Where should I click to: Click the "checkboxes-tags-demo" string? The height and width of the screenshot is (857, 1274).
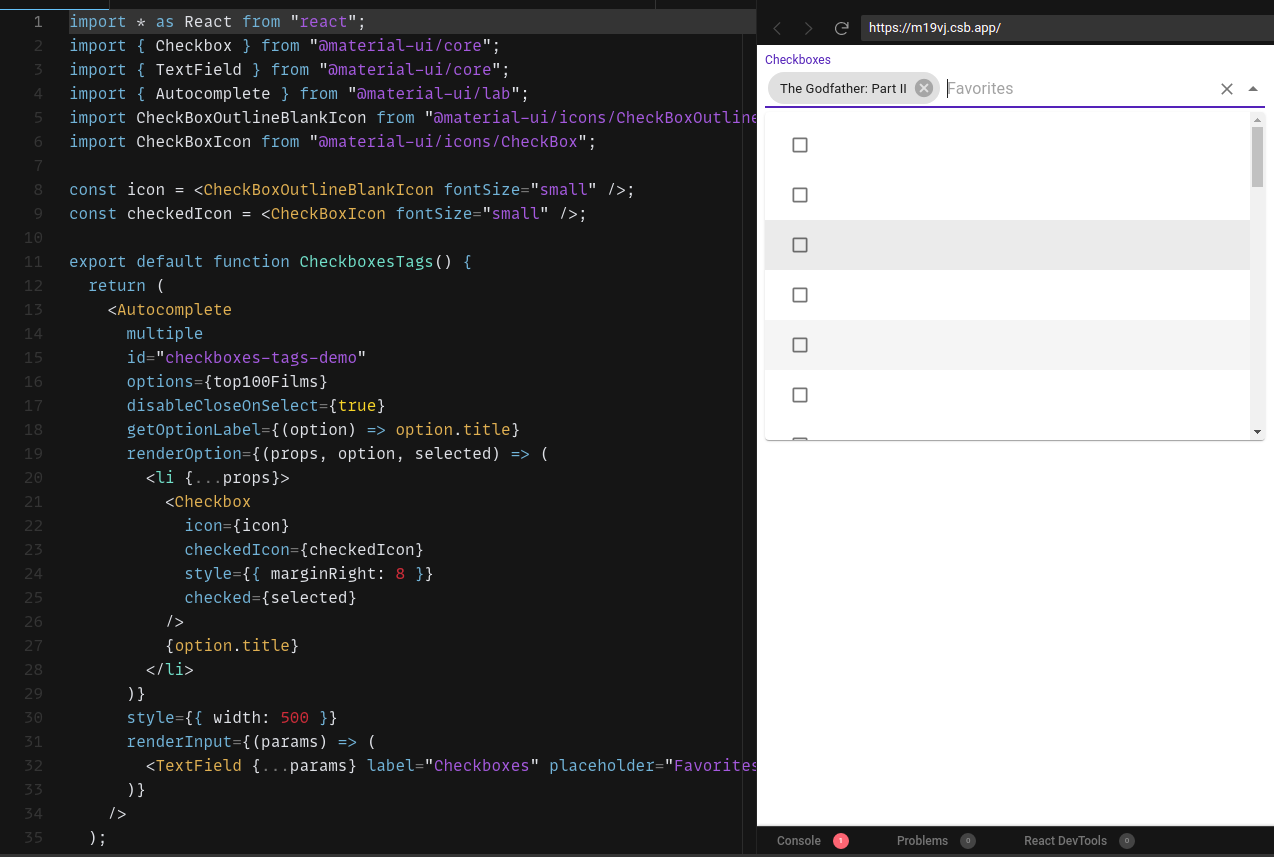tap(261, 358)
